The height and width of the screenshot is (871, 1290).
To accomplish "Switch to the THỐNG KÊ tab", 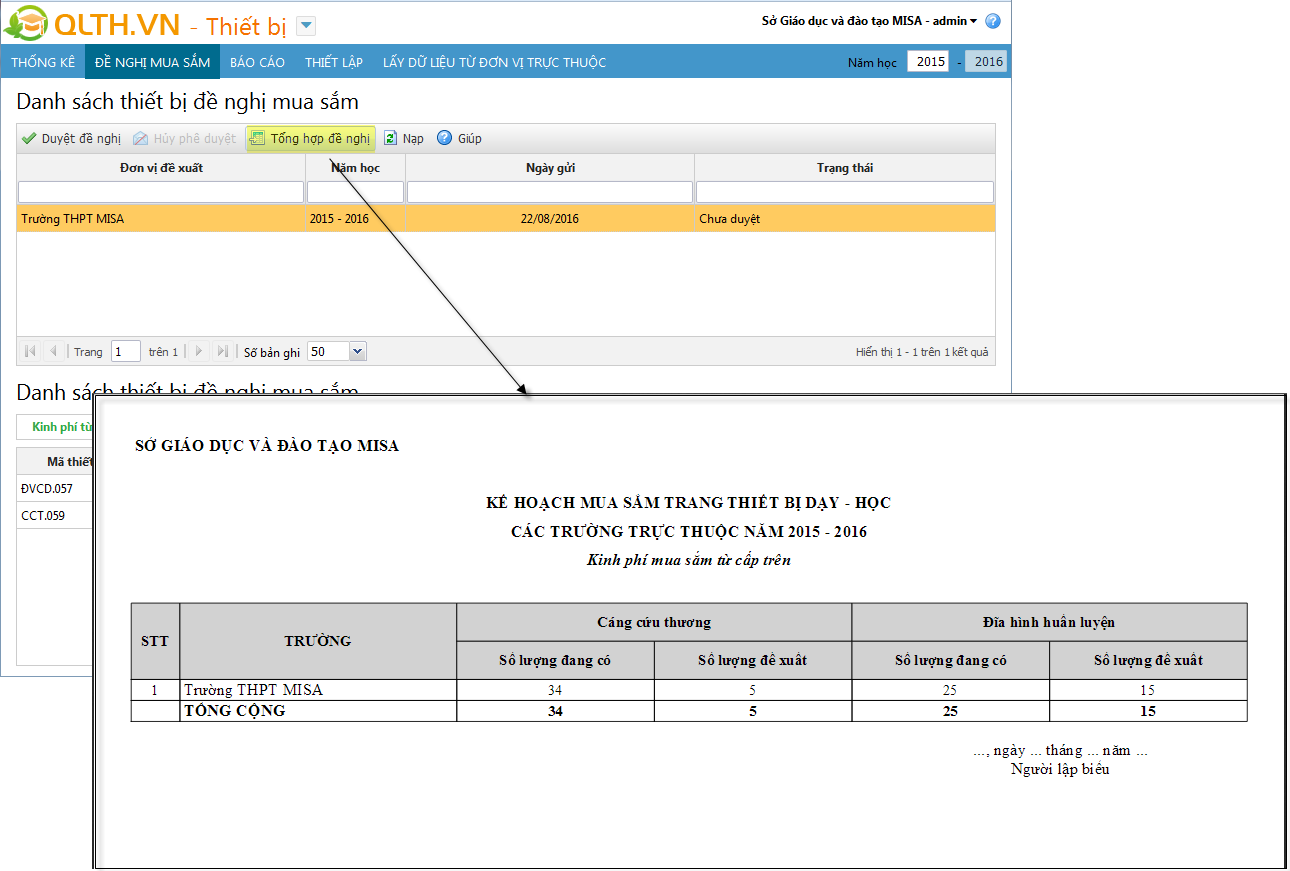I will click(x=43, y=62).
